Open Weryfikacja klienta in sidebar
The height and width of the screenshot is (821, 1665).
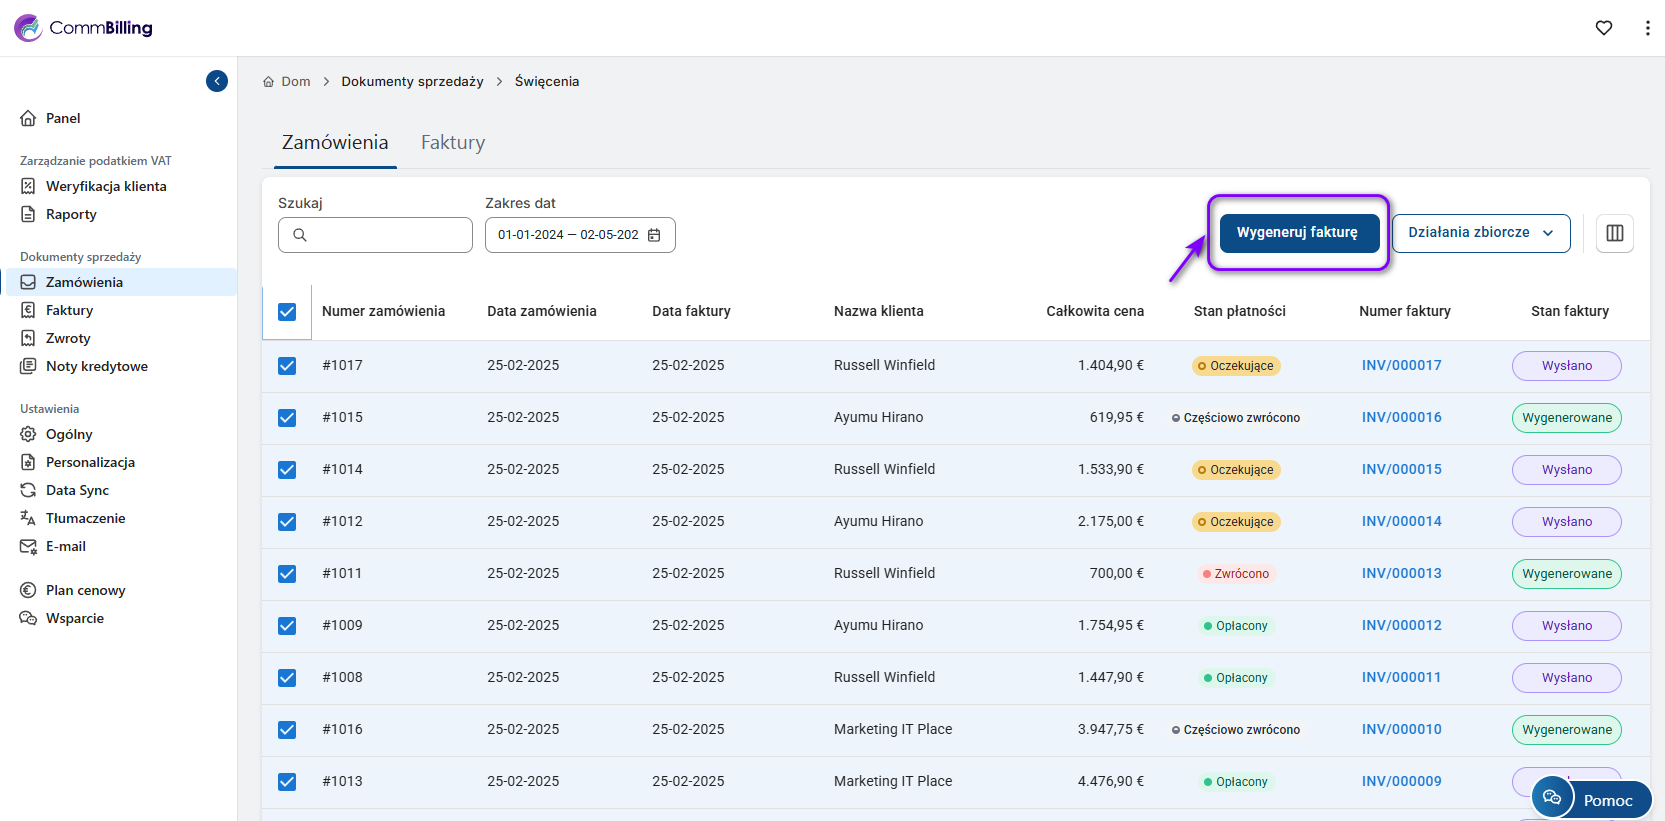(x=106, y=186)
